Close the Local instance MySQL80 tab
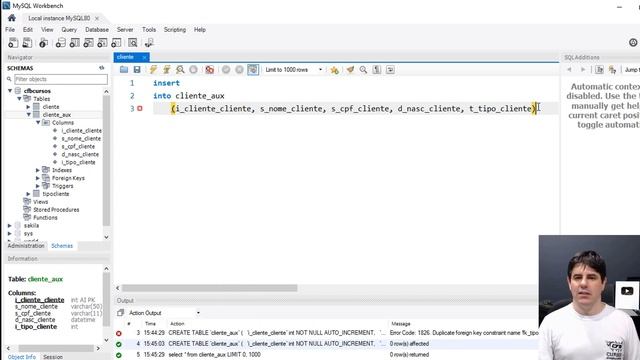 click(x=97, y=18)
